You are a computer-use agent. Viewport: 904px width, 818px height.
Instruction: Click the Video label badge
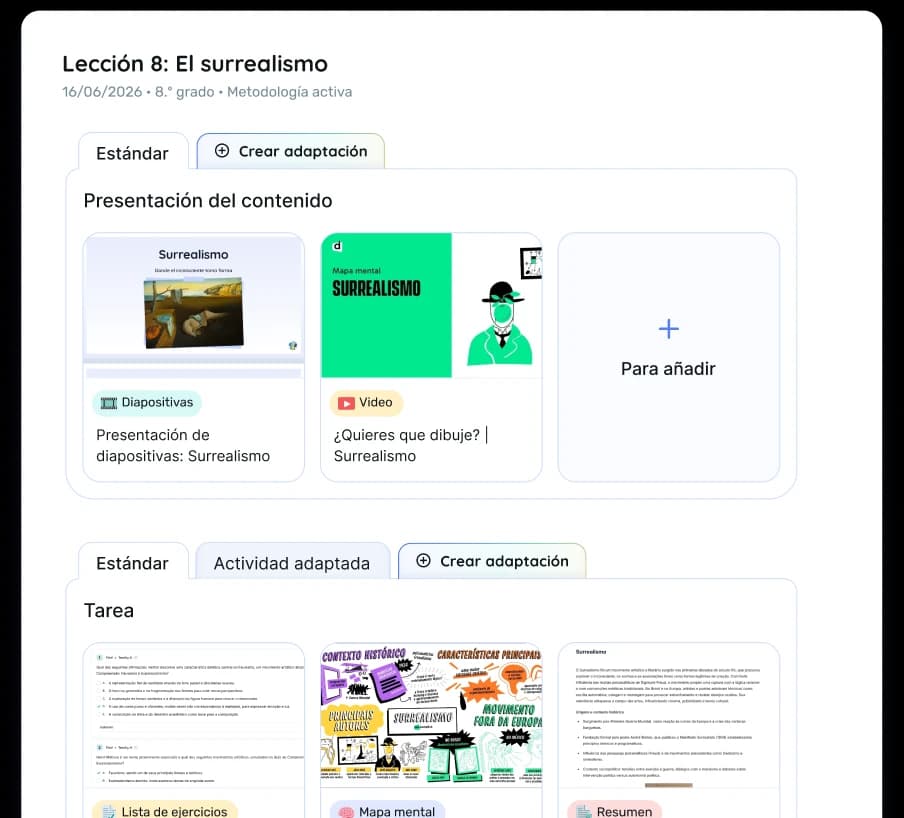367,402
